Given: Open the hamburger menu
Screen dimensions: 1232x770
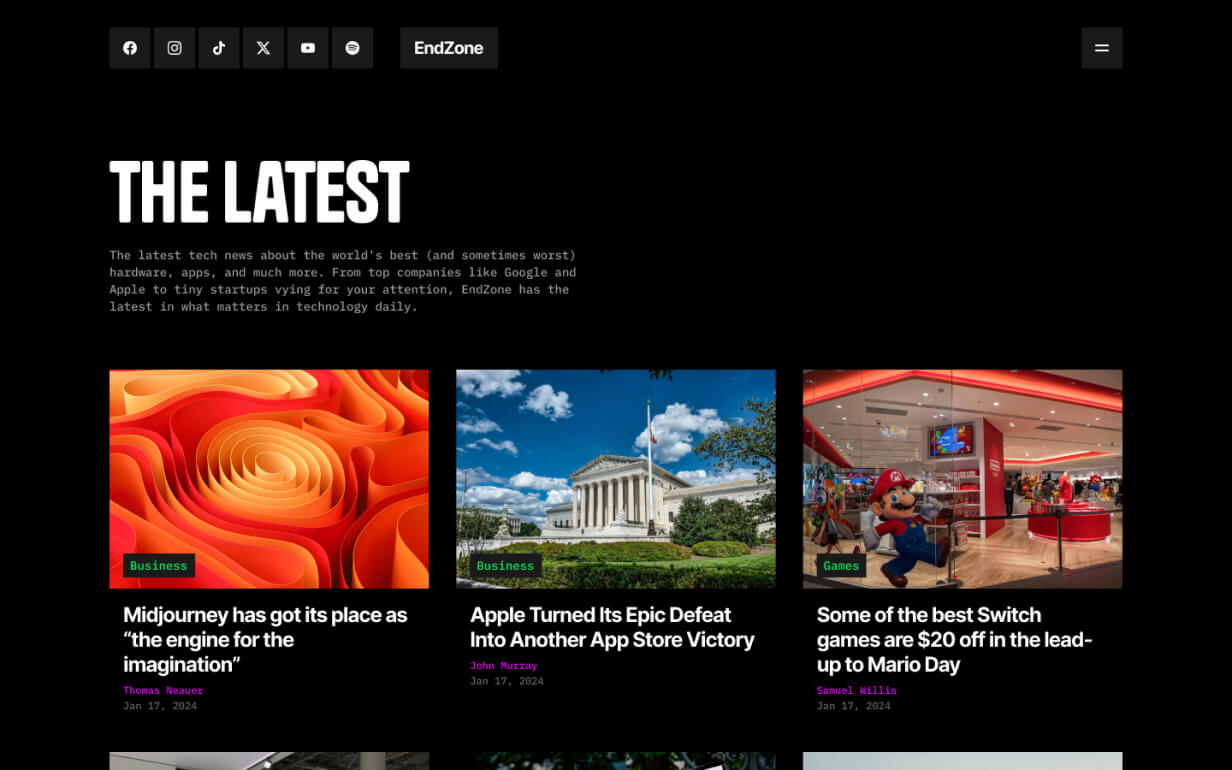Looking at the screenshot, I should (1102, 48).
